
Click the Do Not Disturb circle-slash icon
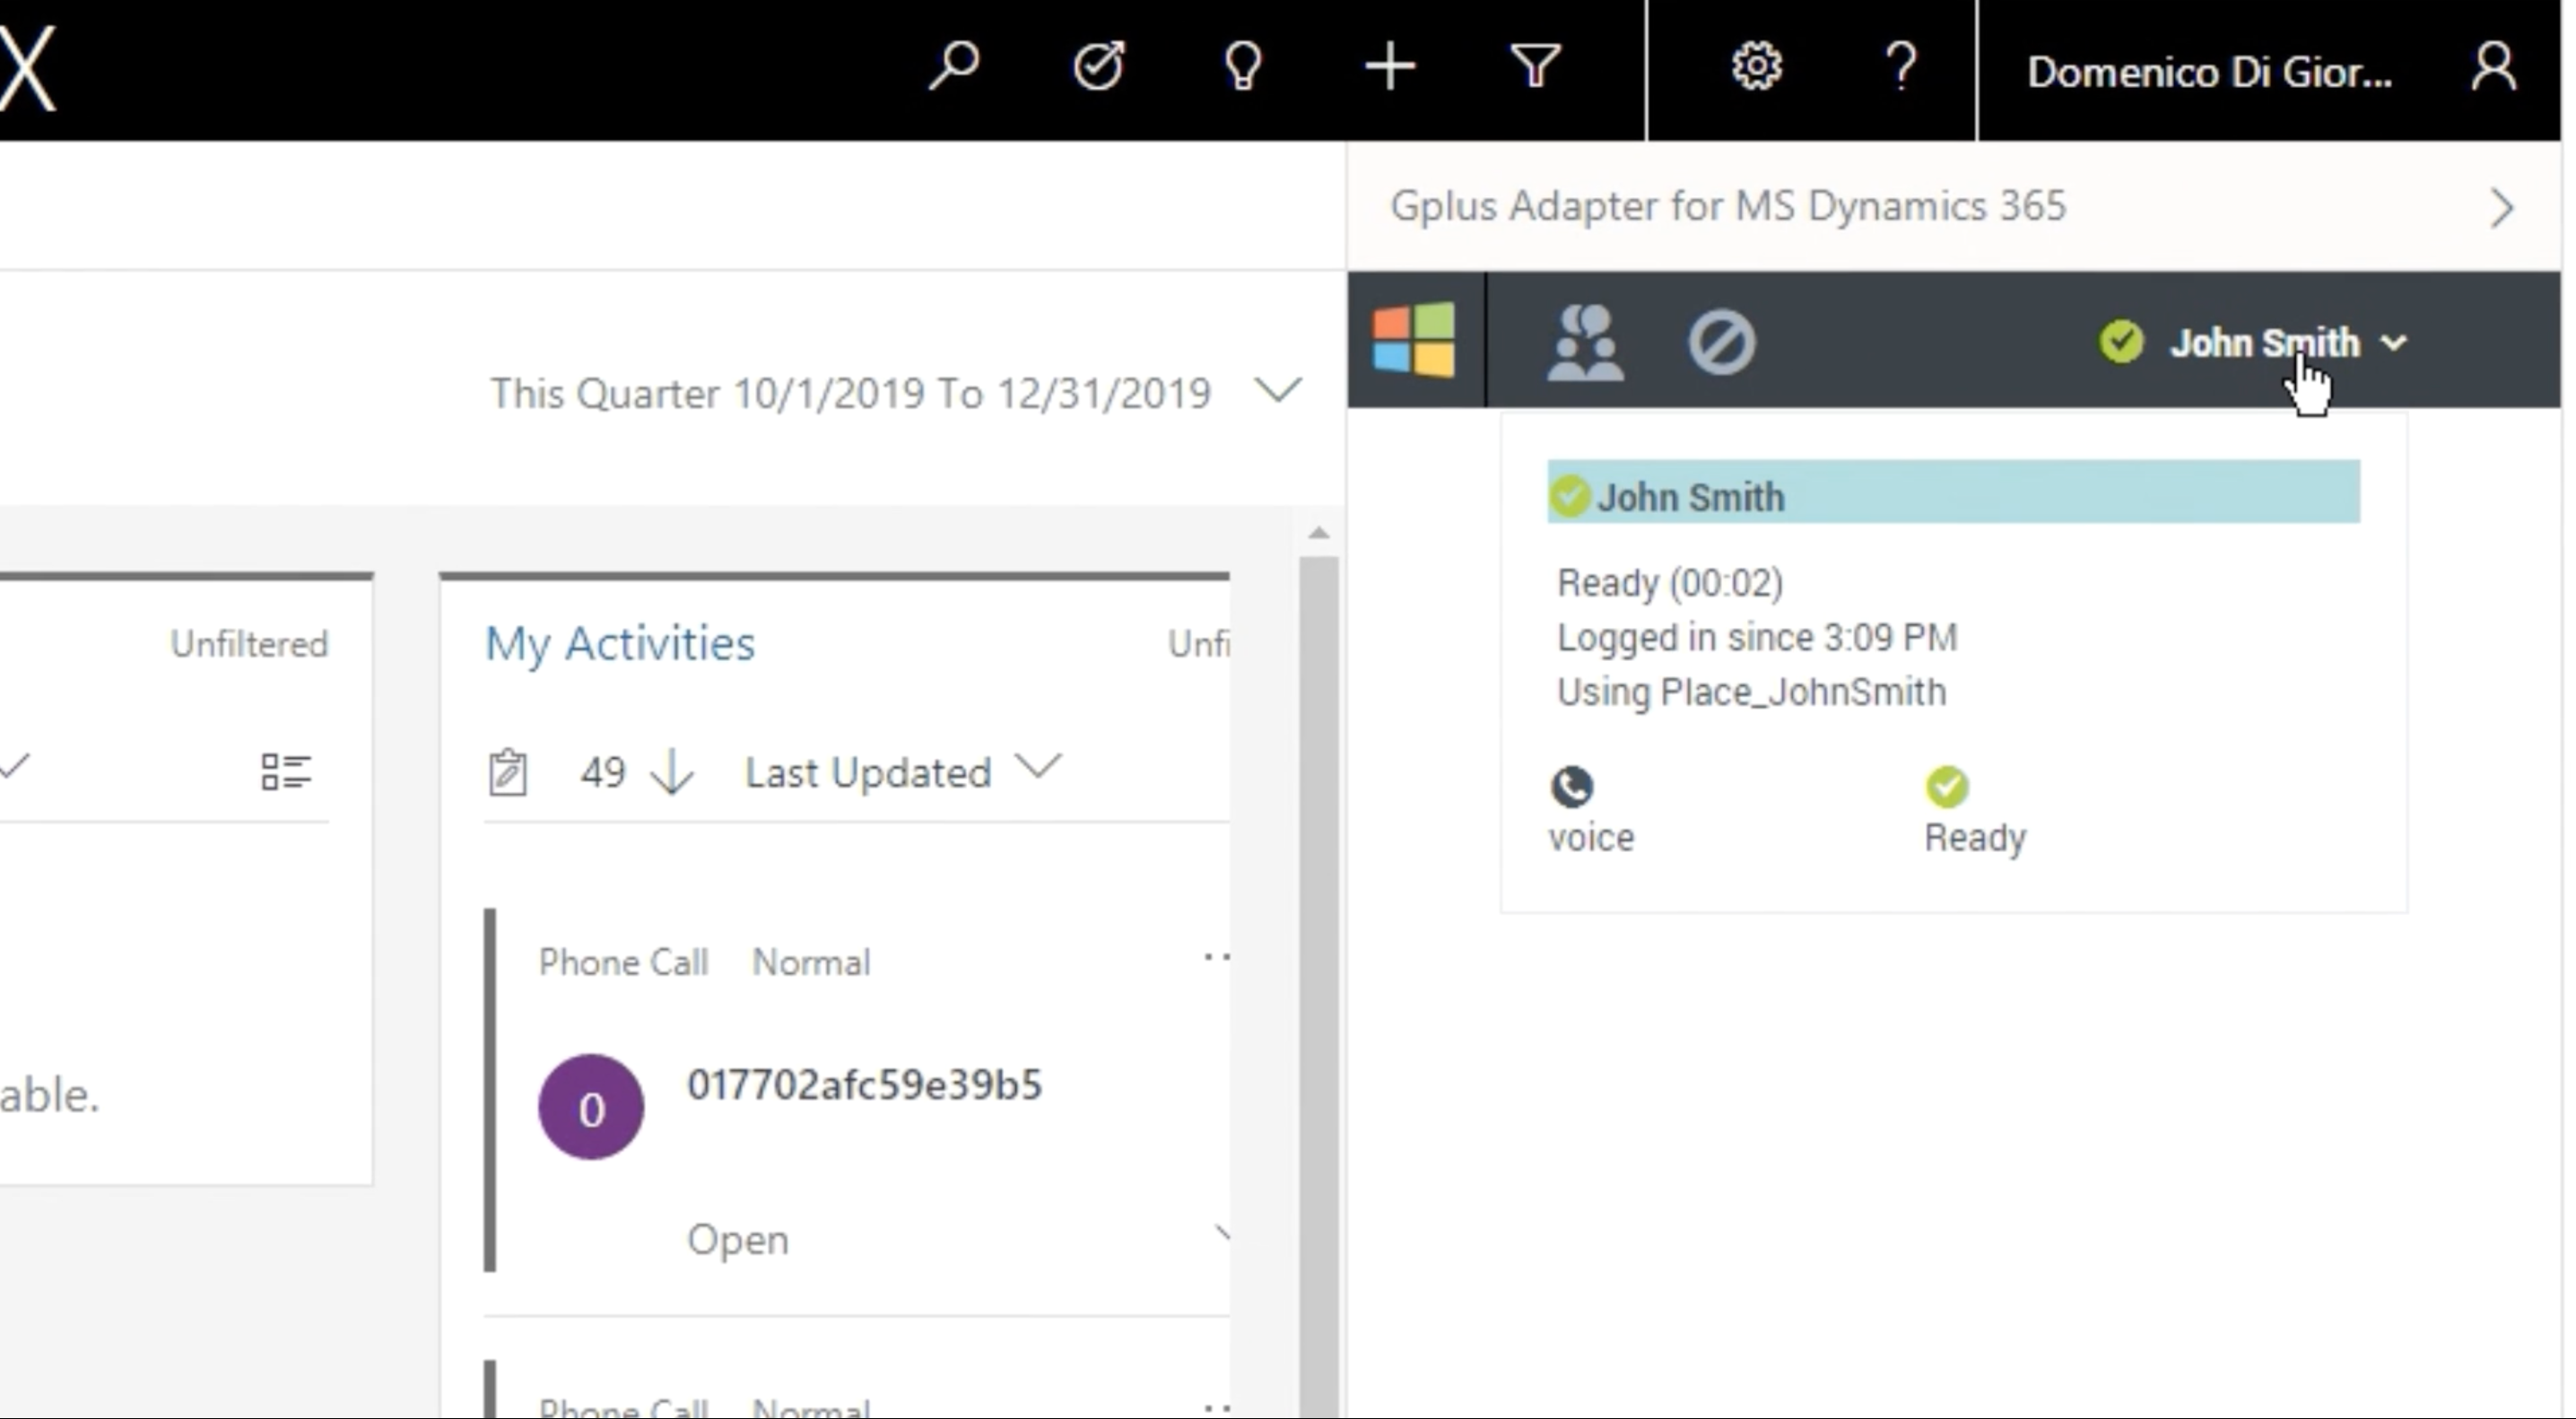coord(1721,342)
